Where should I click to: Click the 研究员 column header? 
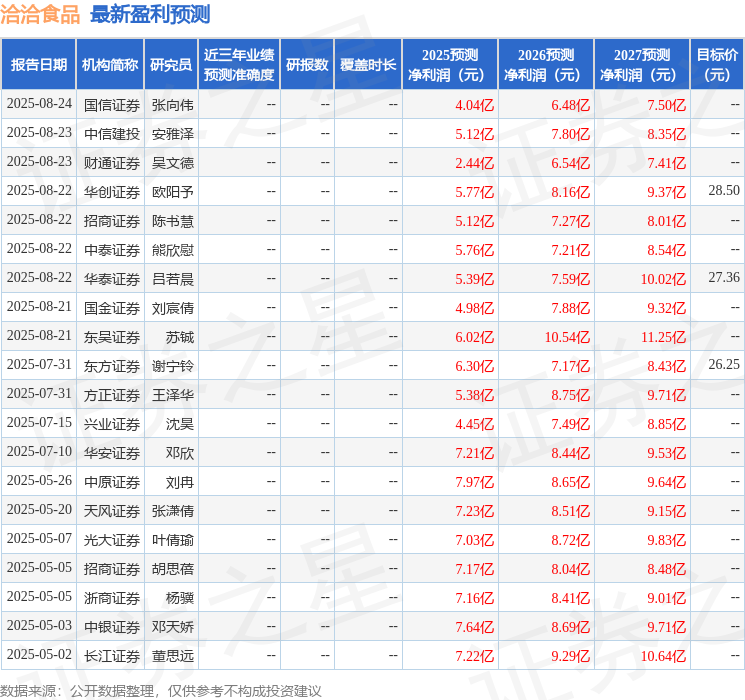[171, 65]
